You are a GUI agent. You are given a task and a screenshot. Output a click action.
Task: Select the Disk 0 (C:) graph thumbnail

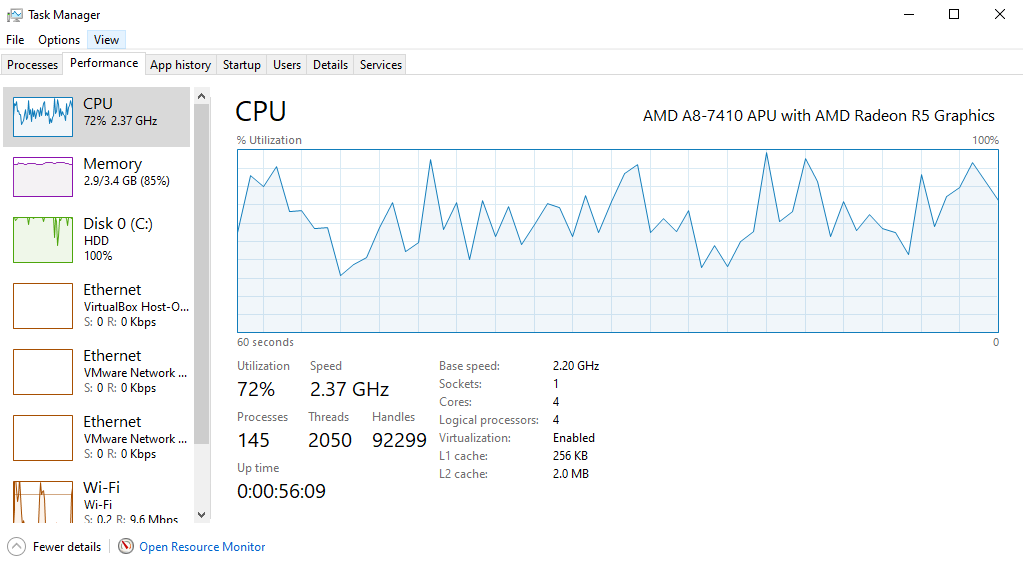coord(43,239)
